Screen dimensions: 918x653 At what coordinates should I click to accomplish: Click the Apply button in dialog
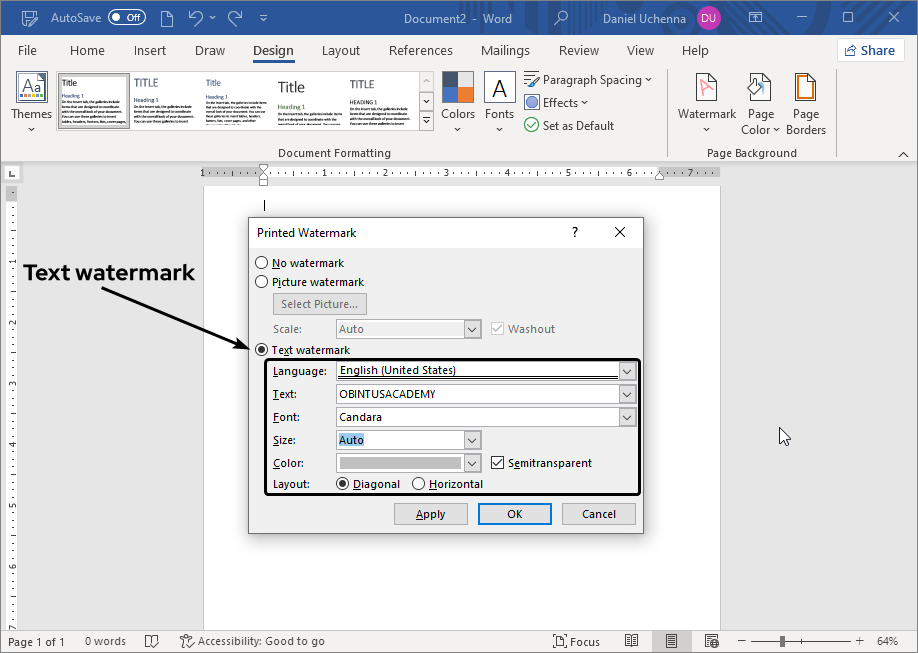pyautogui.click(x=430, y=514)
